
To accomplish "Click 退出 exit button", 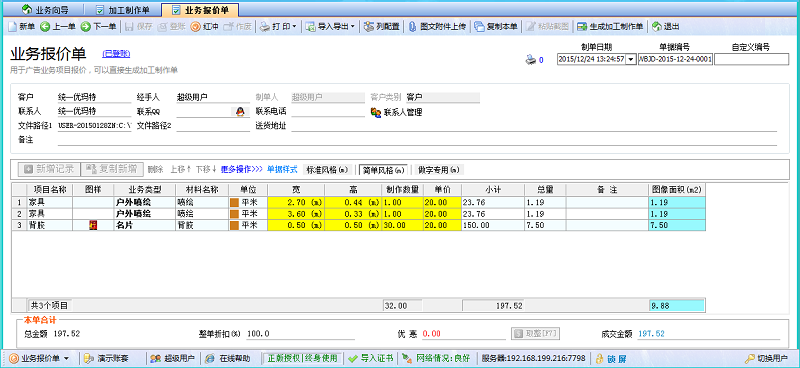I will (665, 27).
